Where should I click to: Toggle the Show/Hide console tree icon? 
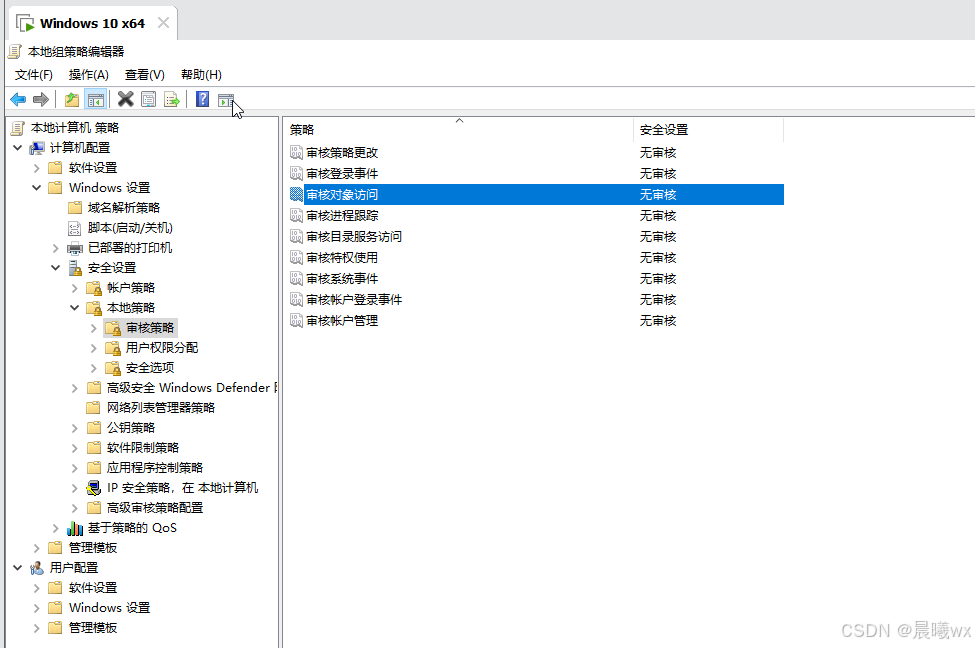[x=95, y=100]
